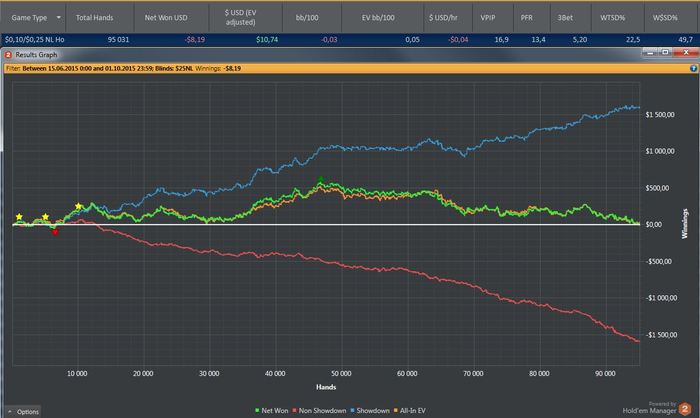The width and height of the screenshot is (700, 418).
Task: Click the 90 000 hands axis tick
Action: pos(605,373)
